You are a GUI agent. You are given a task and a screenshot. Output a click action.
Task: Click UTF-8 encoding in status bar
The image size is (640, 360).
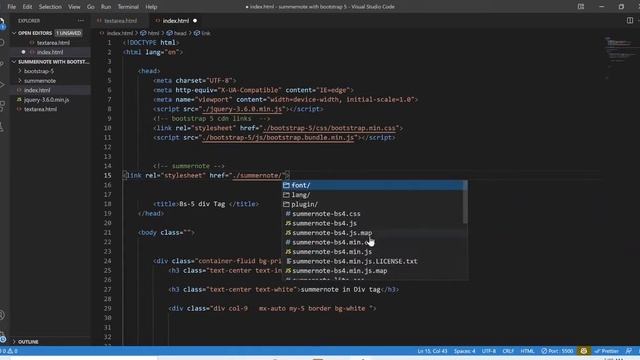pyautogui.click(x=489, y=351)
